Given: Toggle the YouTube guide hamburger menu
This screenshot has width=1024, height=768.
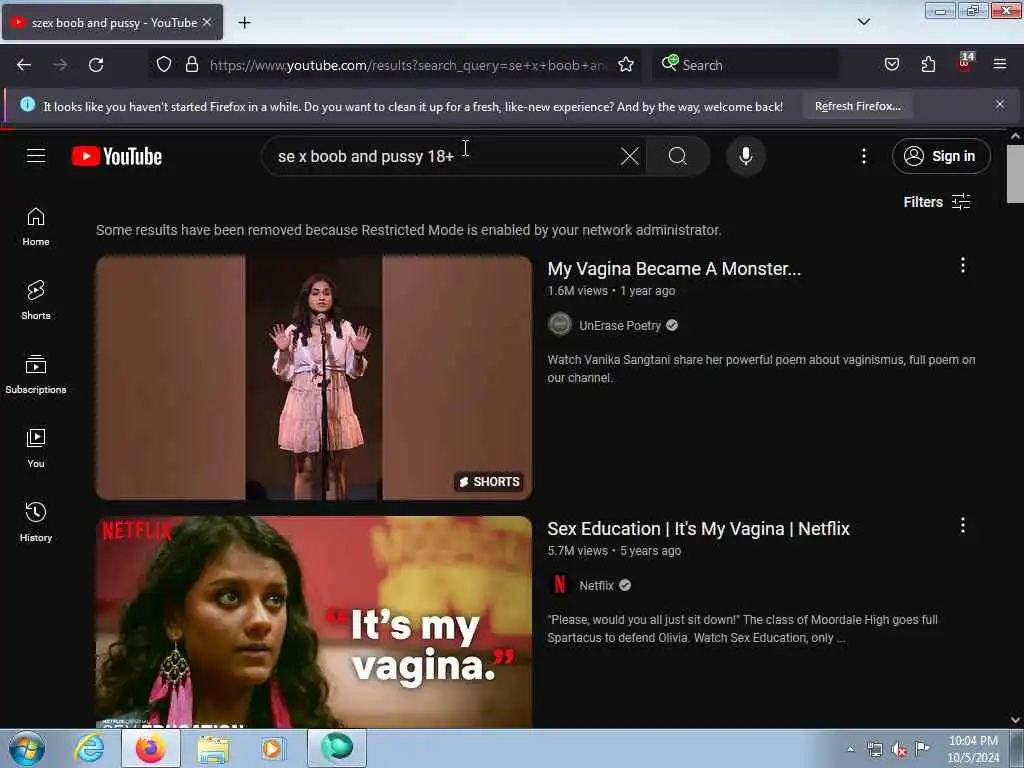Looking at the screenshot, I should [x=36, y=155].
